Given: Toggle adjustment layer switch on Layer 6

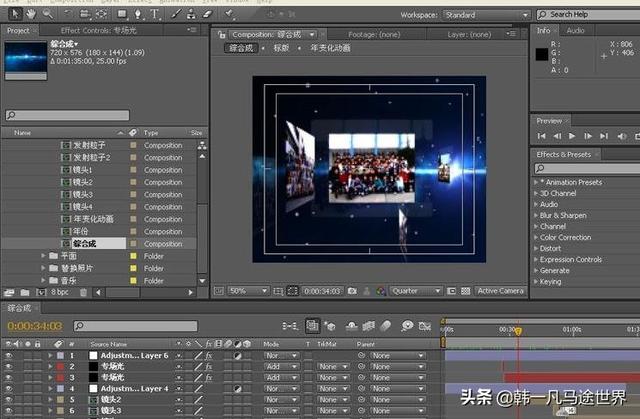Looking at the screenshot, I should point(237,356).
